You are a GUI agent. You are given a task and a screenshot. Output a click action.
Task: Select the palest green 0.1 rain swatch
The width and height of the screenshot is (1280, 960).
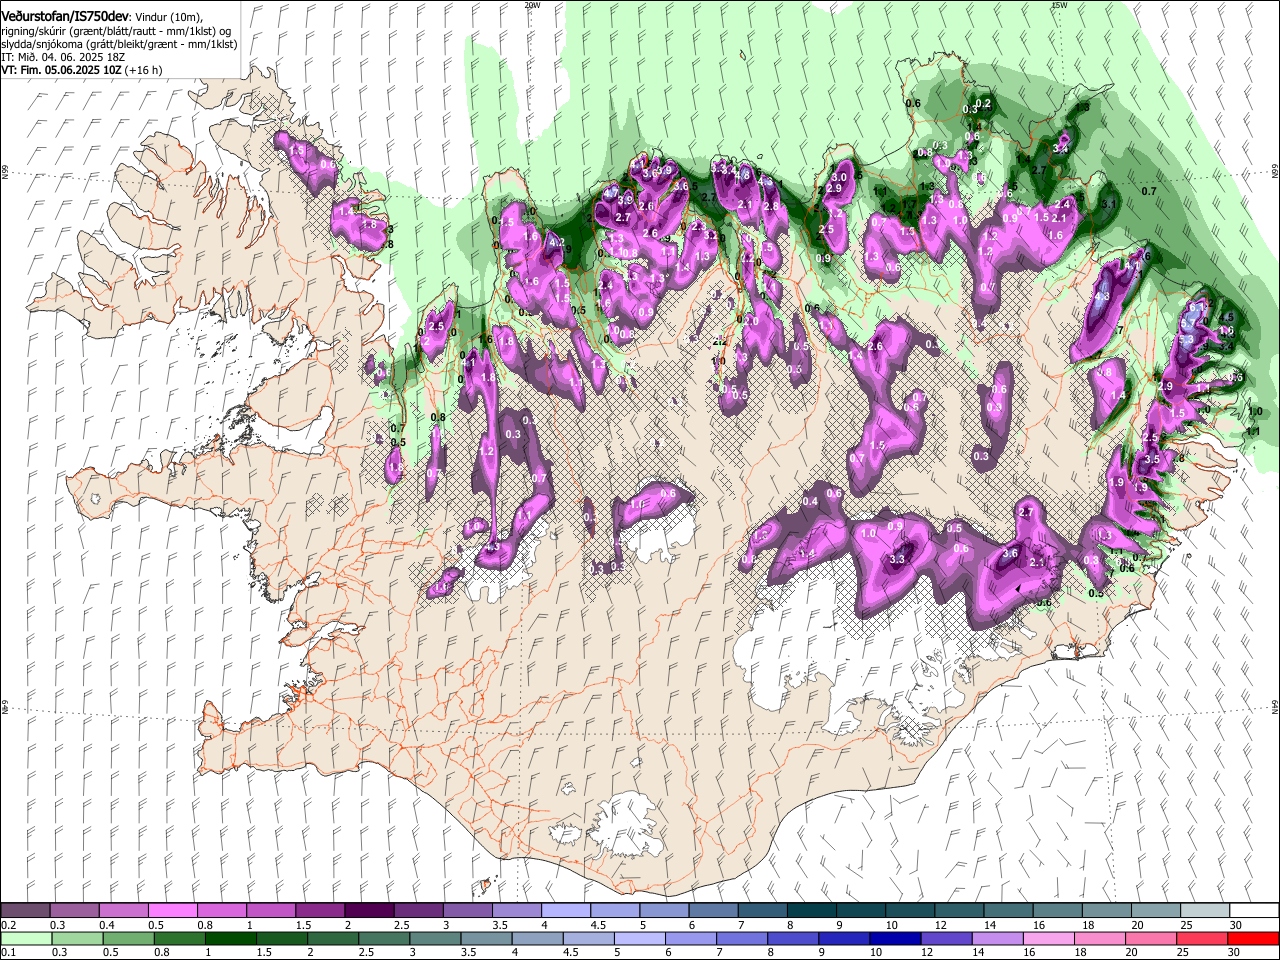coord(26,938)
